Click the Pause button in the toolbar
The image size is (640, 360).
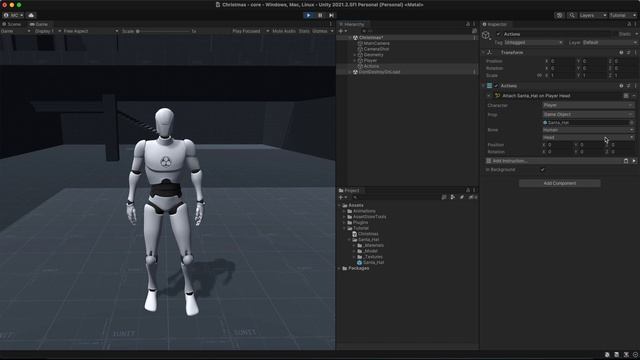[x=320, y=15]
